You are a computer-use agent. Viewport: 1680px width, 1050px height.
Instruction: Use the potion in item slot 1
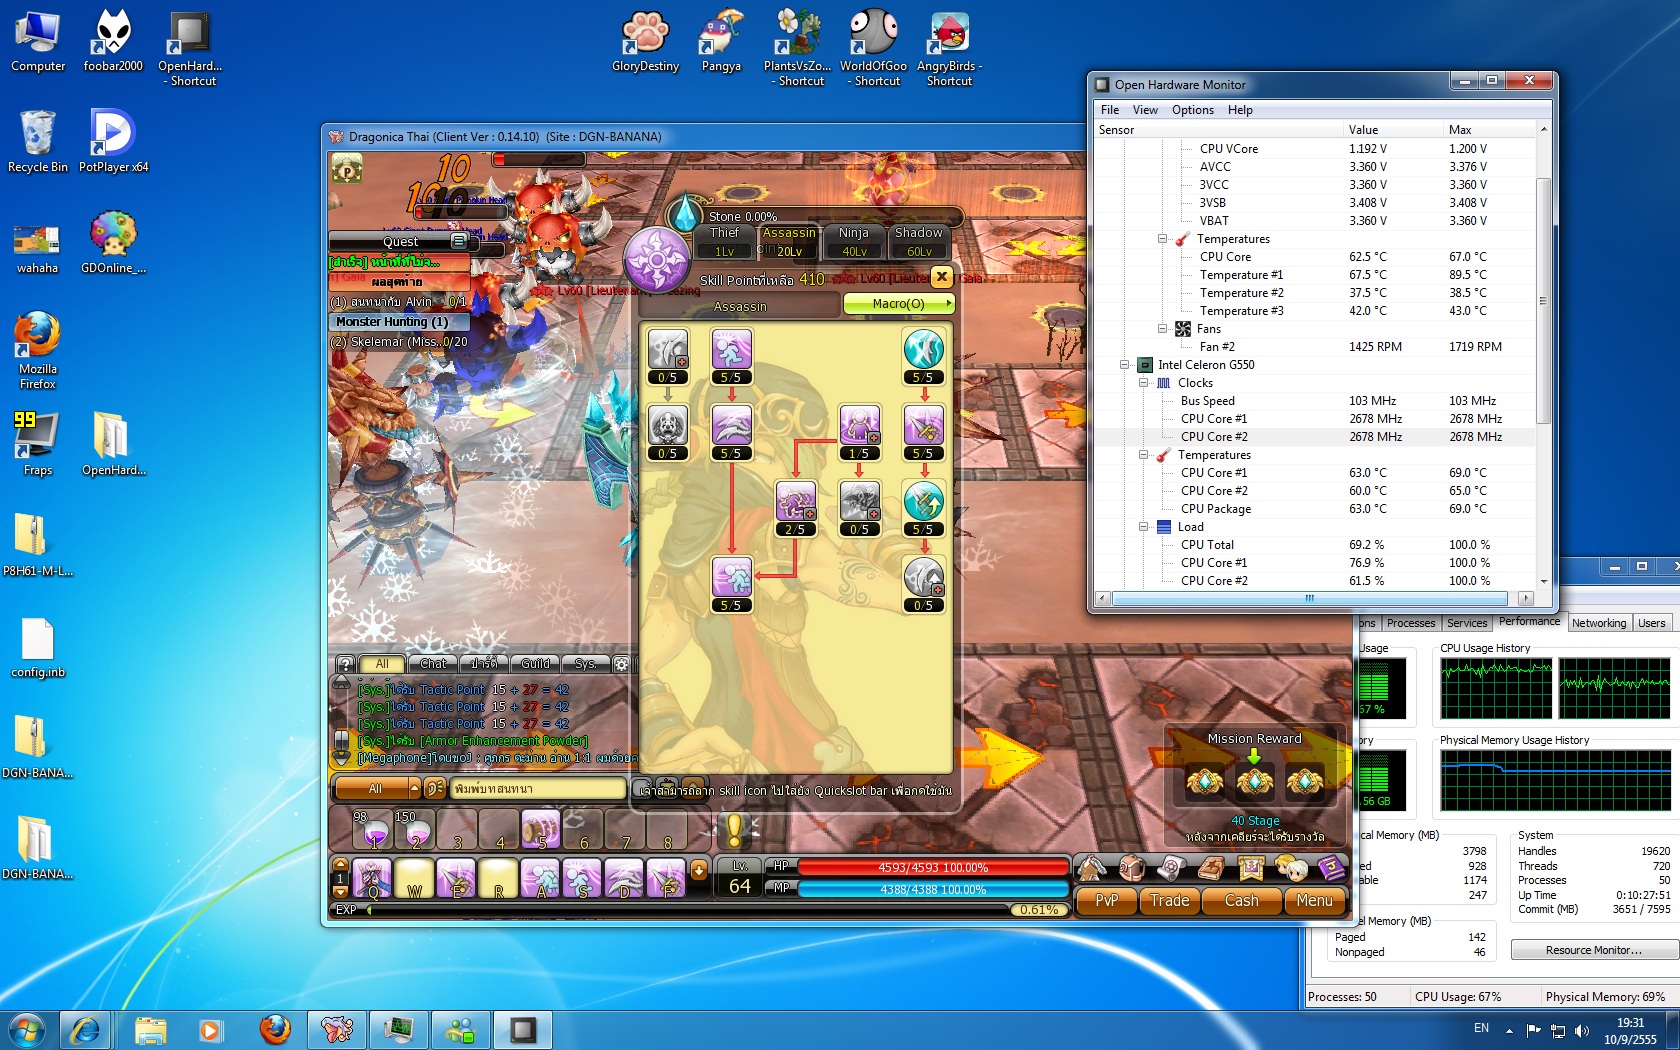[372, 829]
